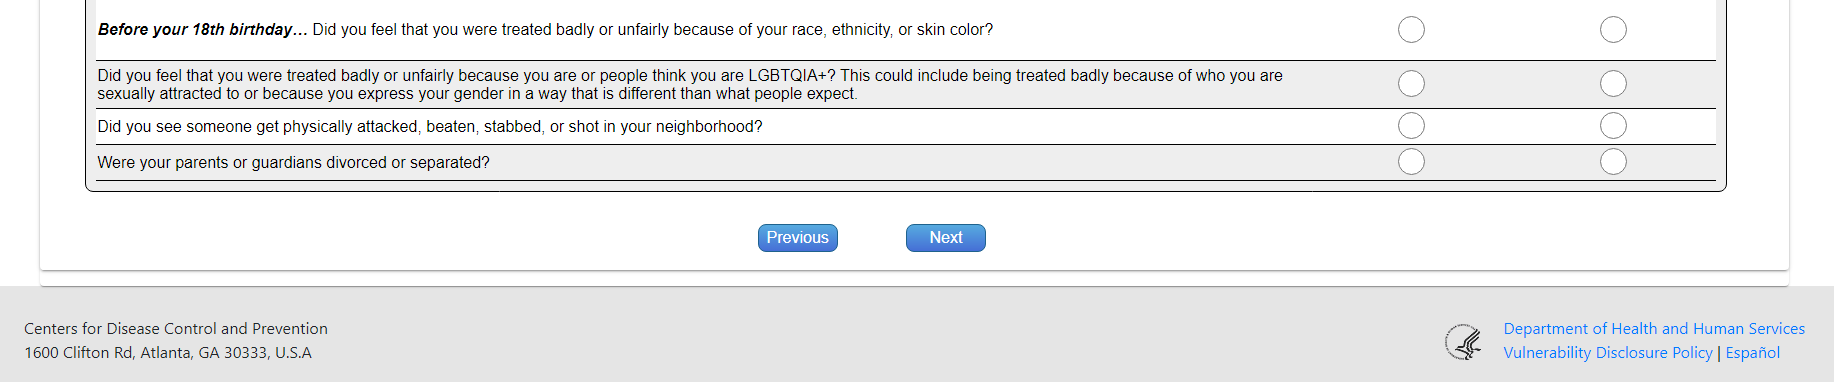
Task: Mark right radio for neighborhood violence question
Action: [x=1613, y=126]
